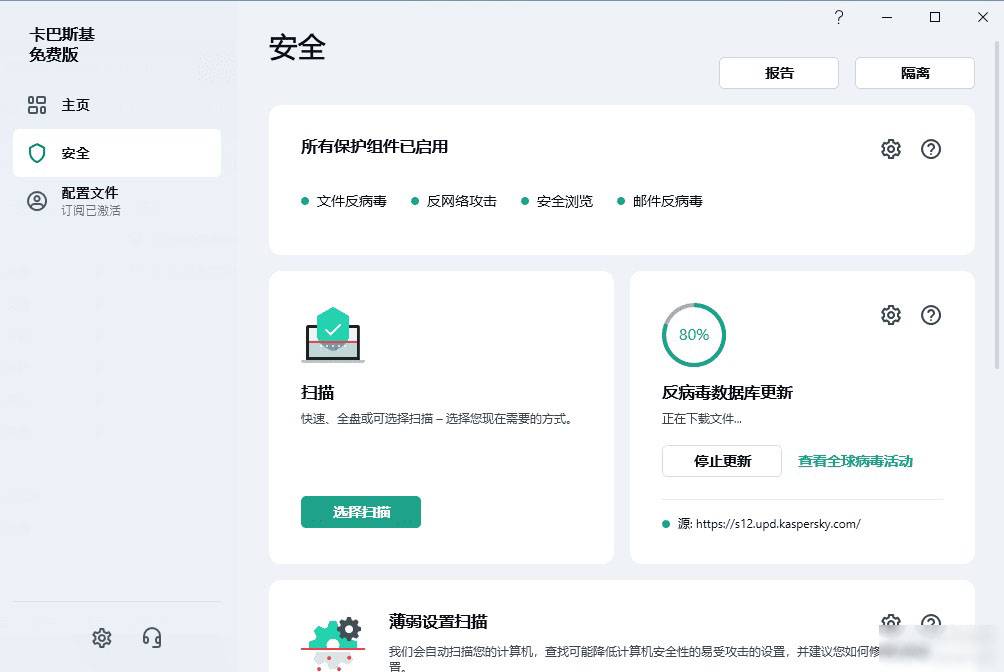Image resolution: width=1004 pixels, height=672 pixels.
Task: Maximize the Kaspersky window
Action: click(935, 17)
